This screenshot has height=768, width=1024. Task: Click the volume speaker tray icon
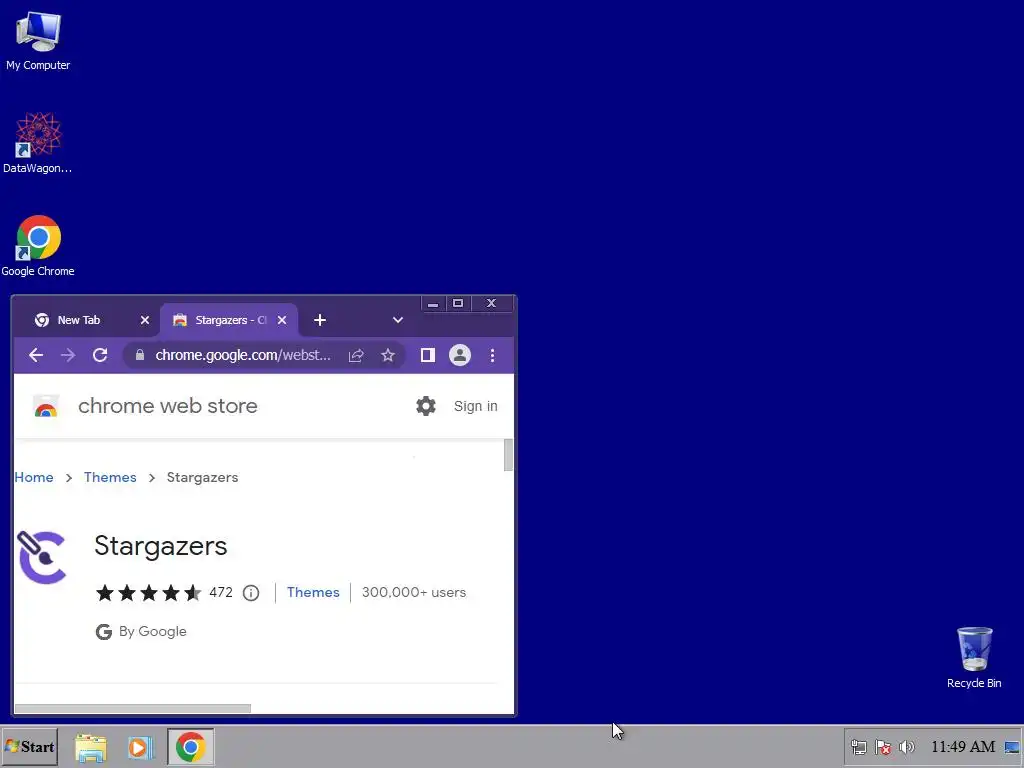pyautogui.click(x=907, y=747)
